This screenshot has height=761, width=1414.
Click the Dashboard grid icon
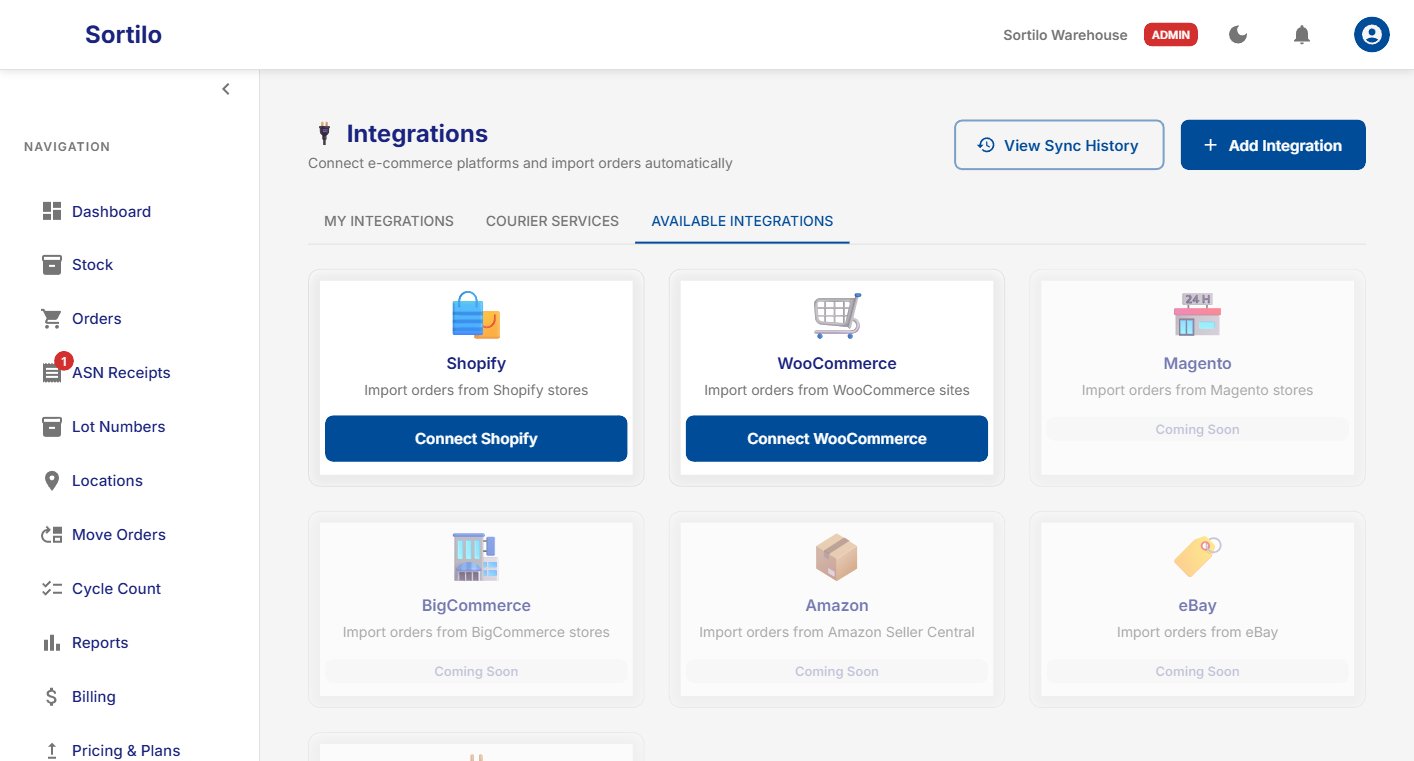click(52, 211)
